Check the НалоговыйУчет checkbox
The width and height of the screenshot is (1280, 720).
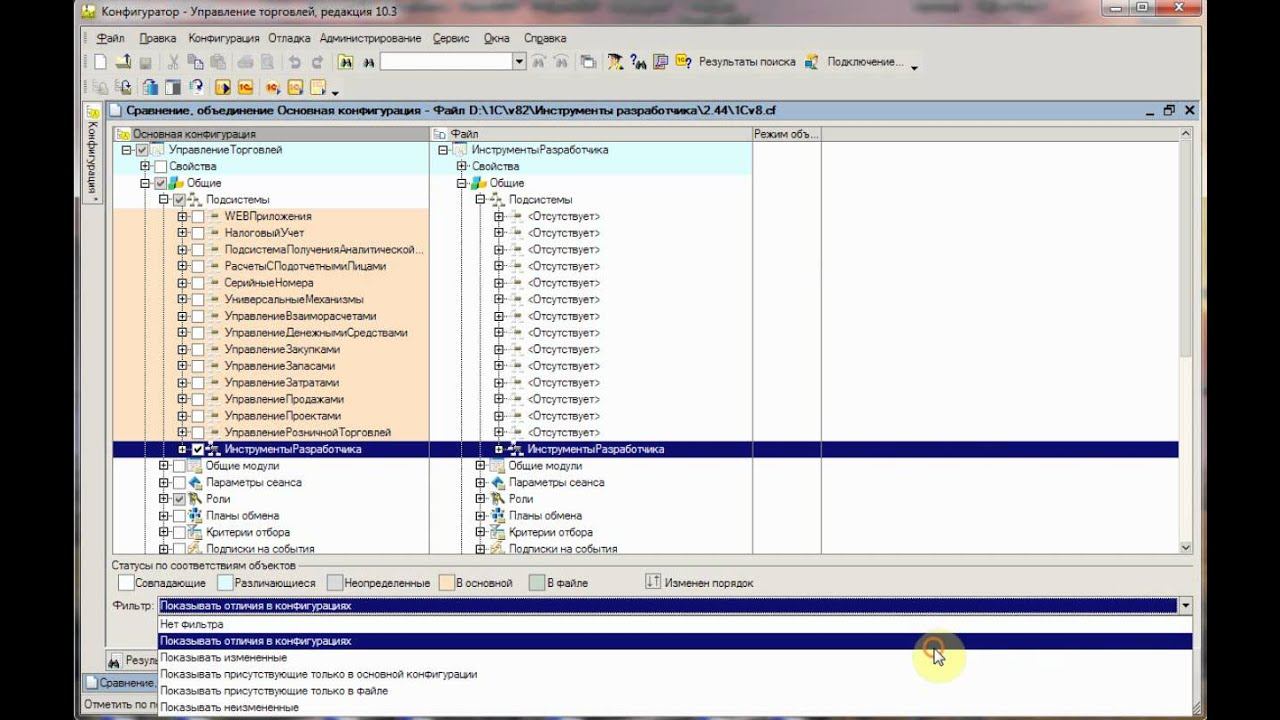coord(198,233)
